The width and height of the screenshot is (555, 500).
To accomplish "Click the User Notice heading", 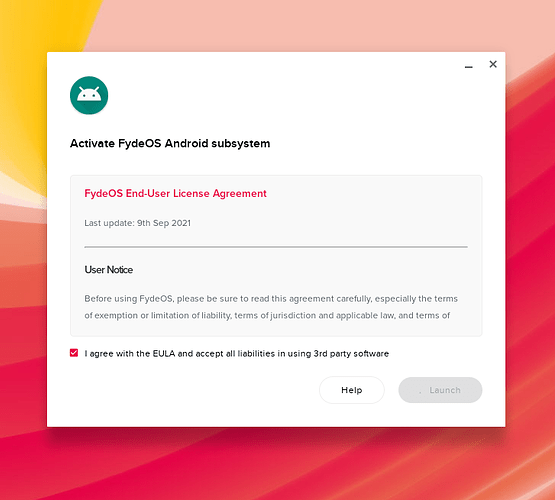I will click(x=109, y=270).
